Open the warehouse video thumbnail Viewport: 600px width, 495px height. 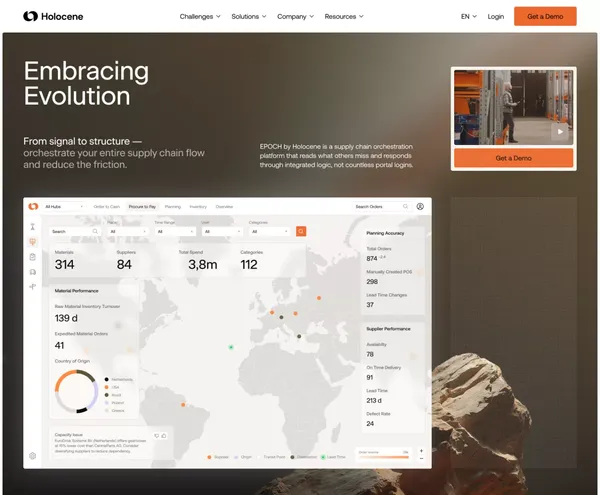pyautogui.click(x=514, y=107)
